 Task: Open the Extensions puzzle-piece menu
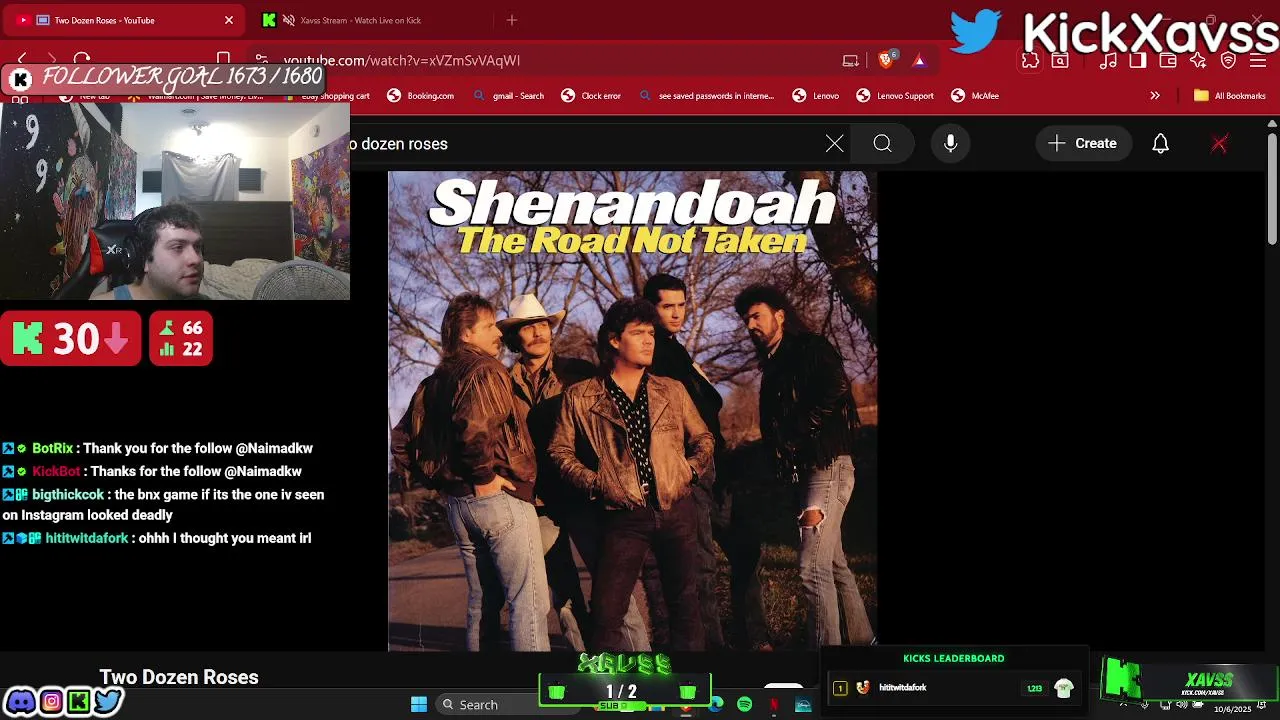[x=1030, y=61]
